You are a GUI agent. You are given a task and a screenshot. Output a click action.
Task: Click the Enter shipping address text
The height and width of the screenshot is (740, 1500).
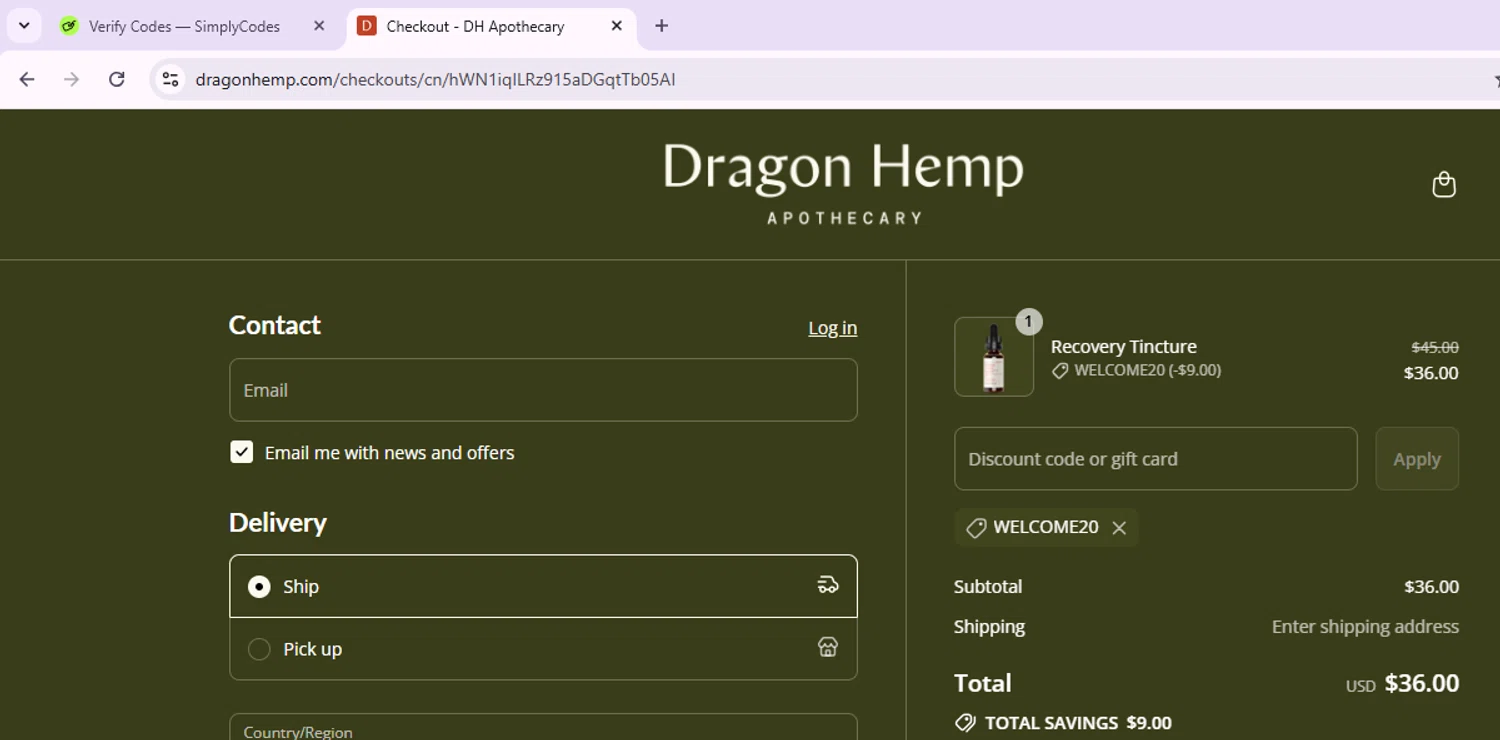pyautogui.click(x=1365, y=627)
